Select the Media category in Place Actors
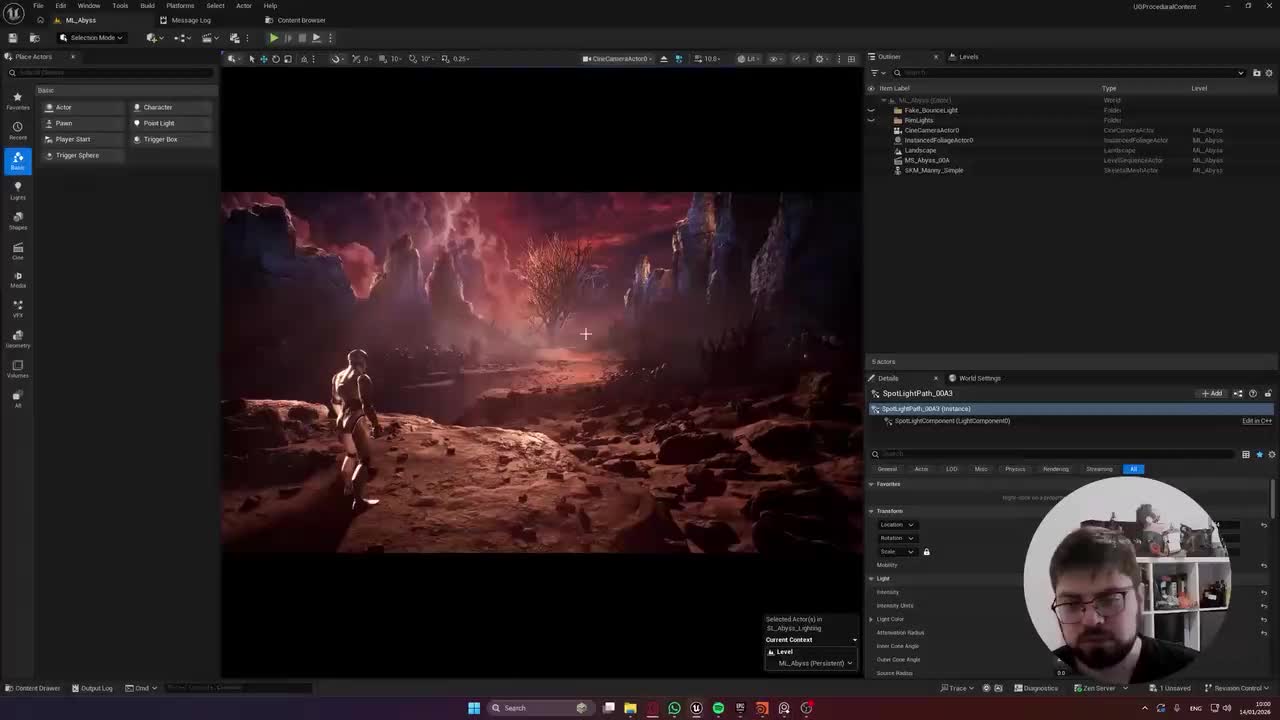The height and width of the screenshot is (720, 1280). [x=17, y=280]
